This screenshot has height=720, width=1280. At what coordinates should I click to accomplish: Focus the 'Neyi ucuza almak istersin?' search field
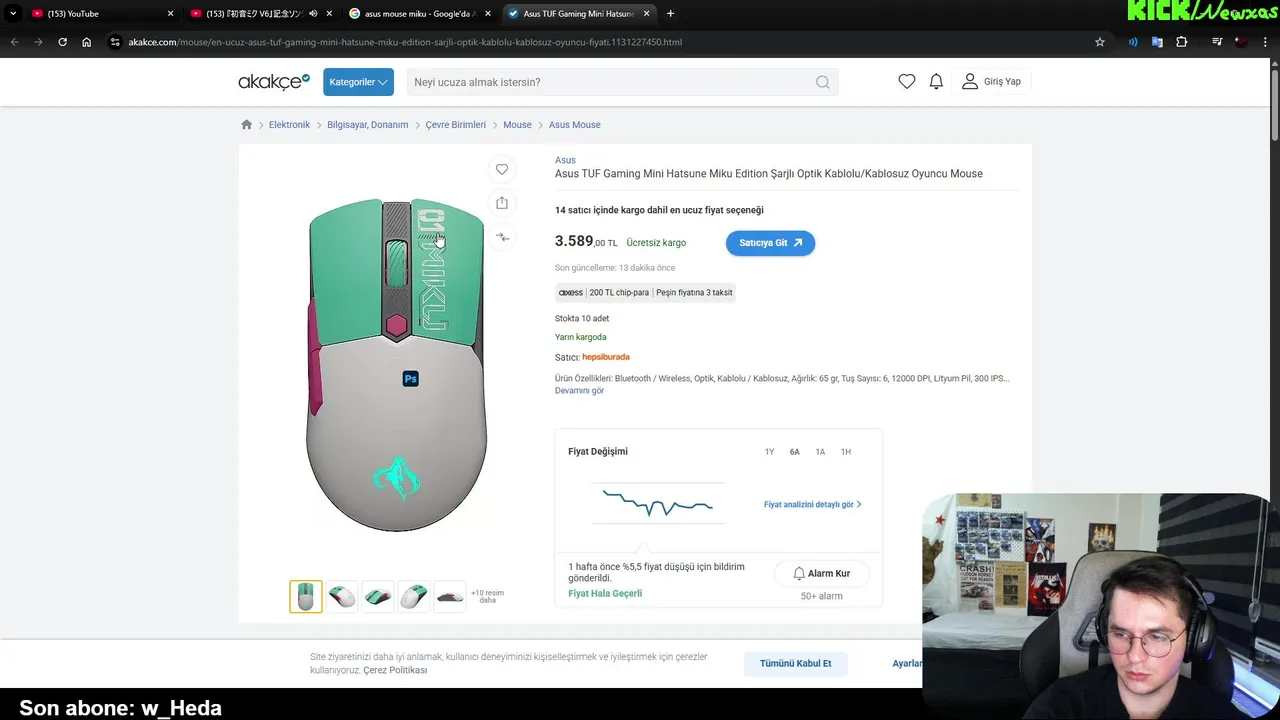pos(622,82)
